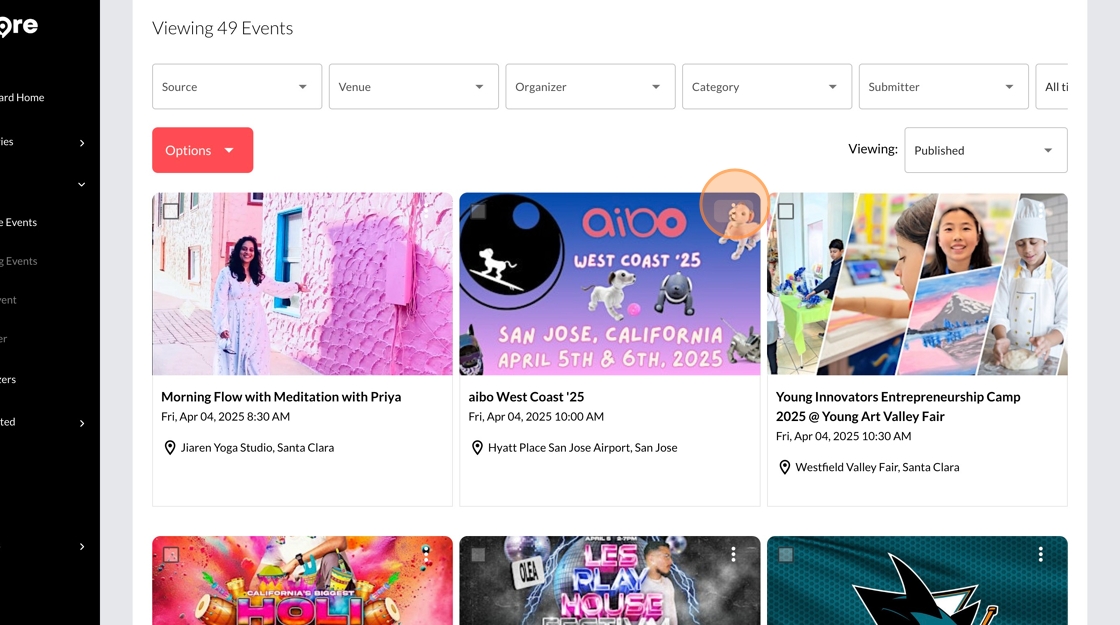Click the location pin beside Hyatt Place San Jose Airport

[477, 448]
